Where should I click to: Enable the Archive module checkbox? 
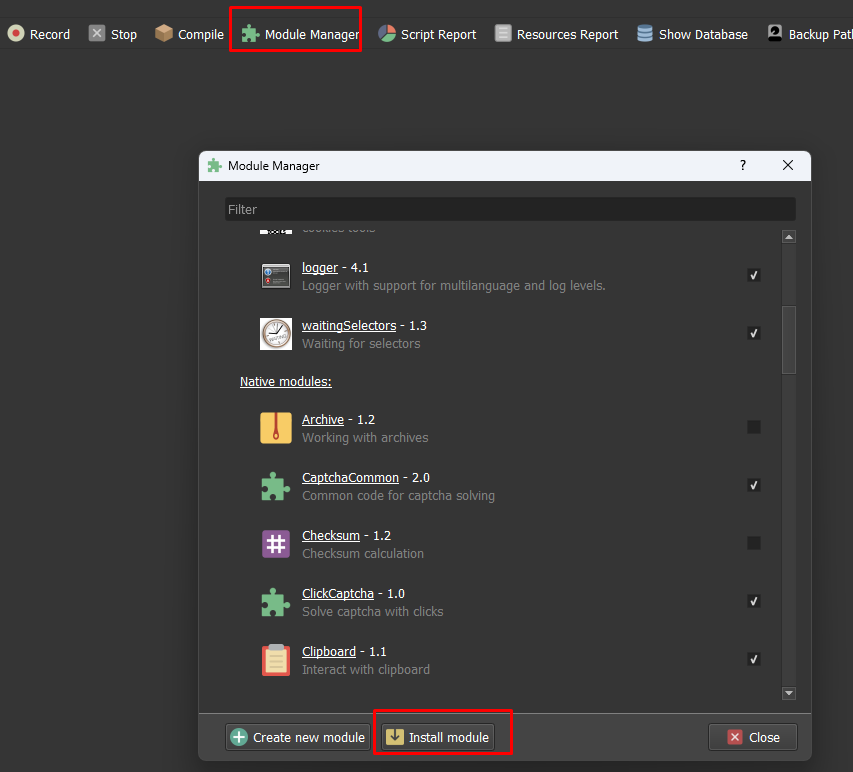754,427
